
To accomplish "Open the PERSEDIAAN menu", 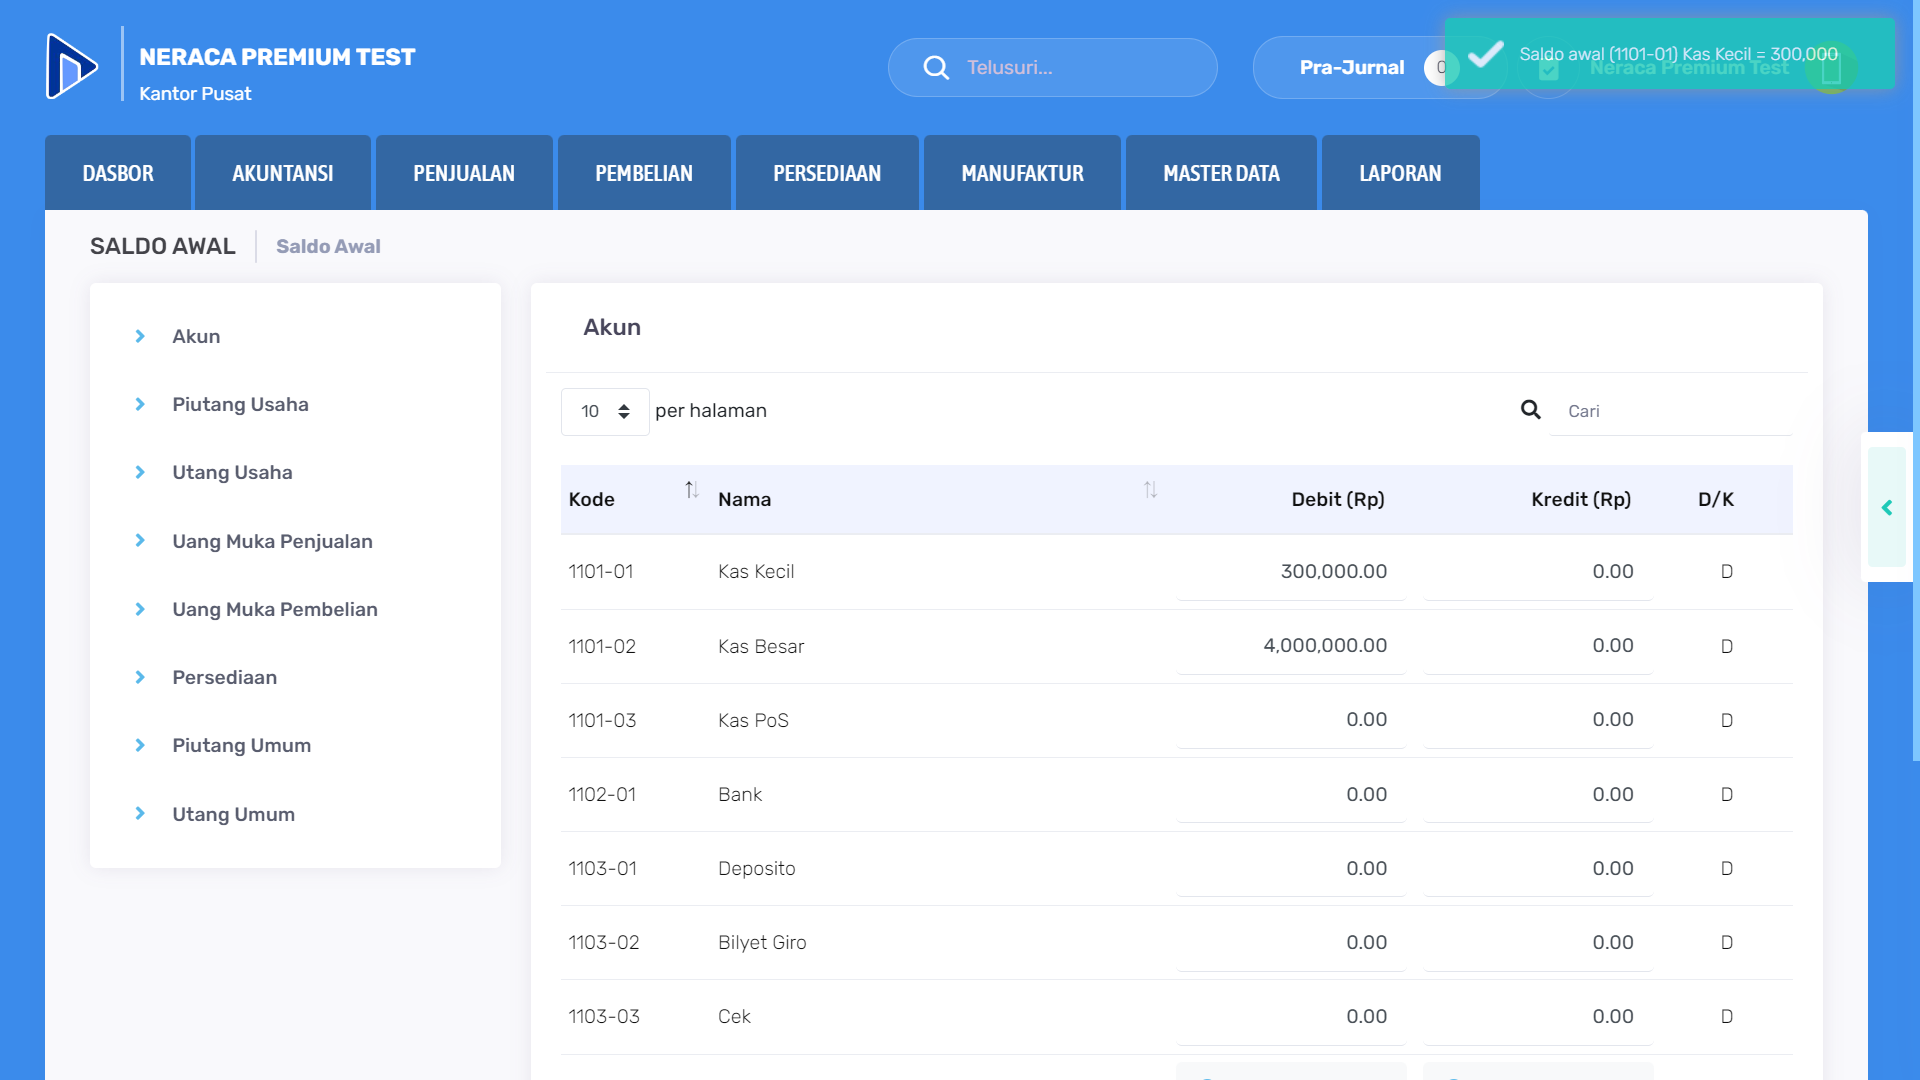I will click(827, 173).
